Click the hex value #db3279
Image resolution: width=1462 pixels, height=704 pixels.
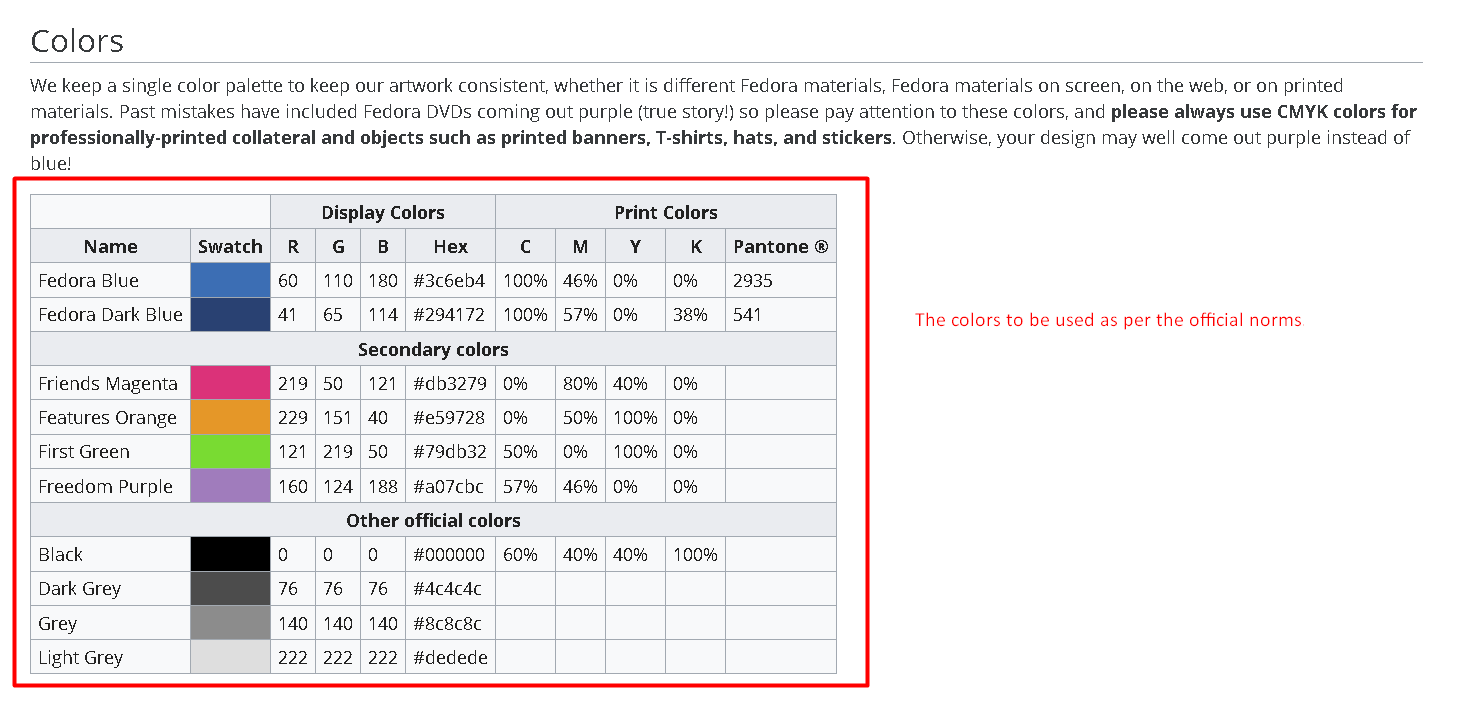(x=450, y=383)
